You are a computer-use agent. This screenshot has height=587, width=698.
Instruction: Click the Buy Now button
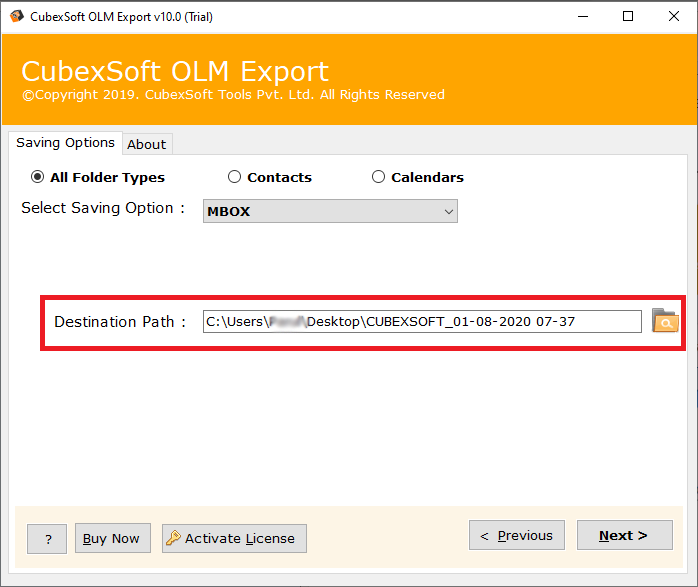click(113, 538)
